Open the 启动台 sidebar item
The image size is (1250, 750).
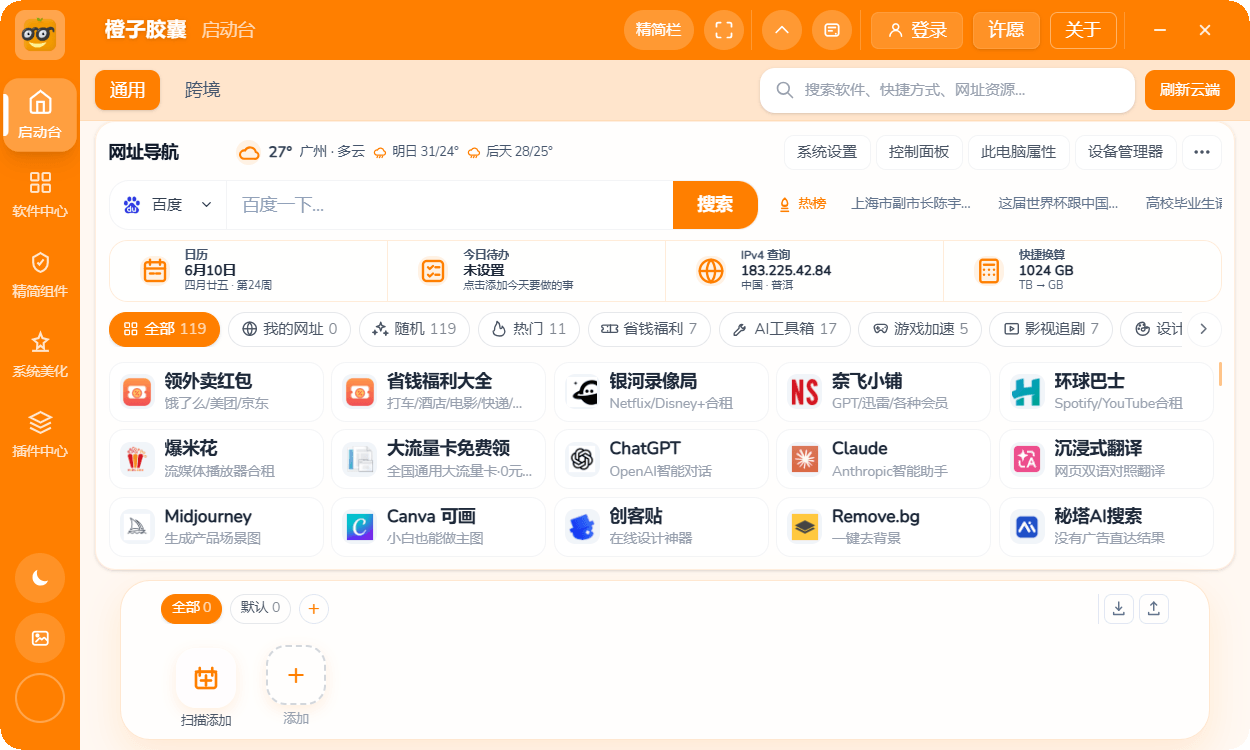click(x=40, y=114)
